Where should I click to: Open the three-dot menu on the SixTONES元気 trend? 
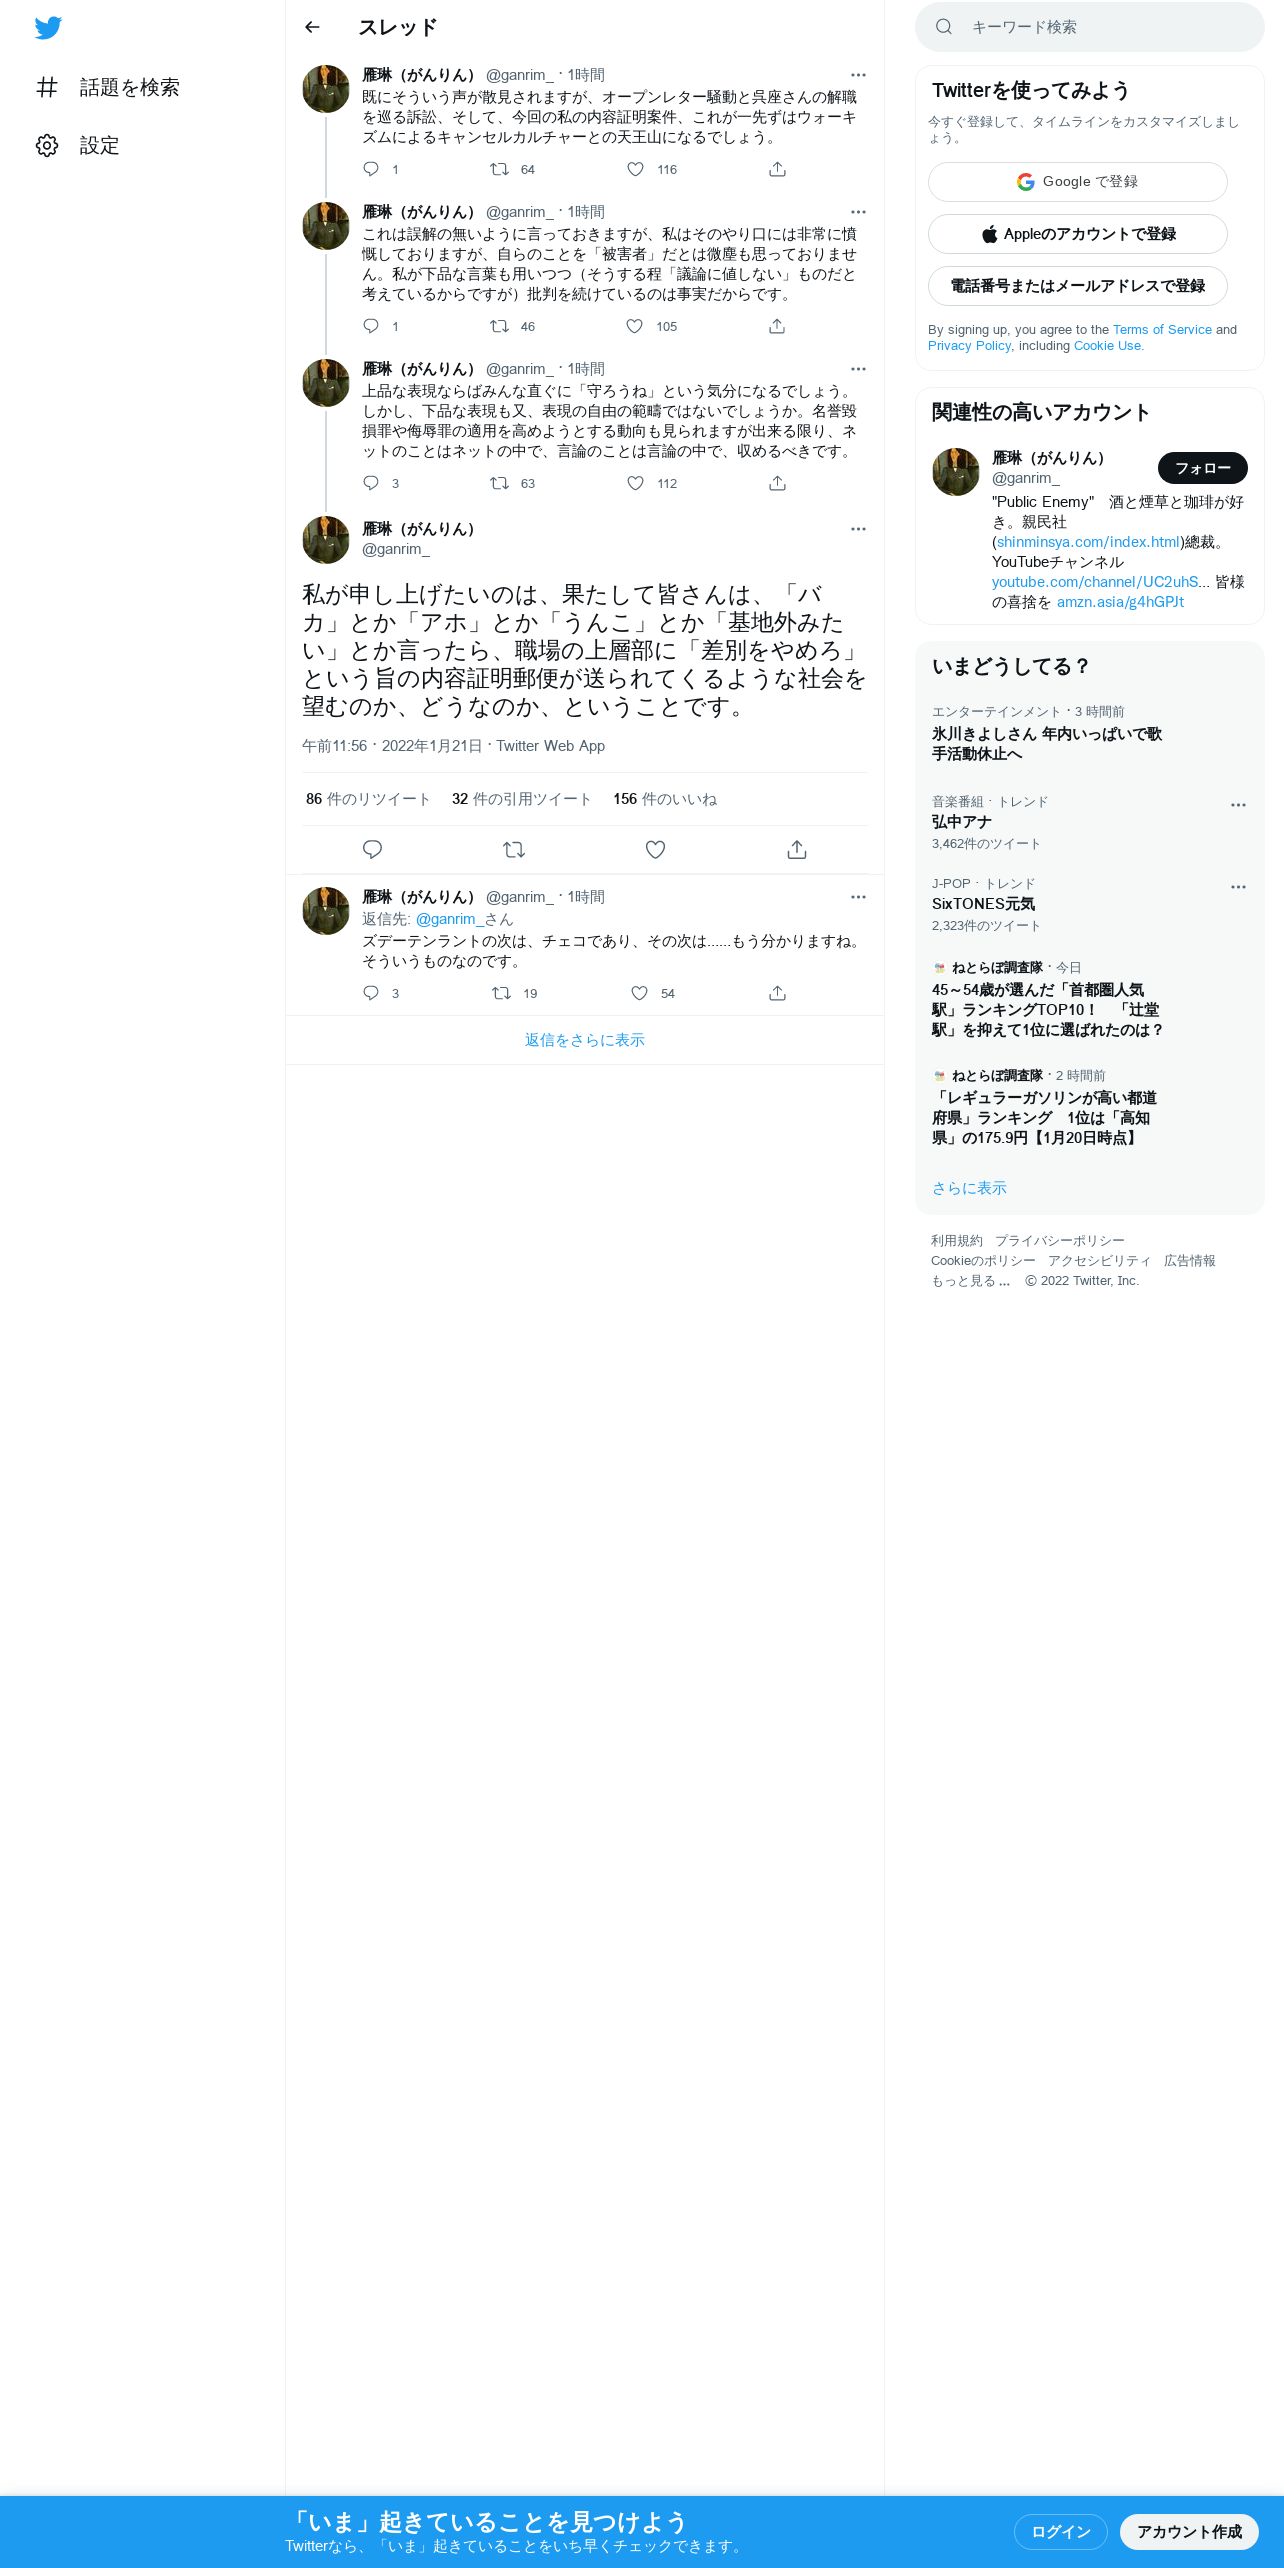pyautogui.click(x=1238, y=887)
